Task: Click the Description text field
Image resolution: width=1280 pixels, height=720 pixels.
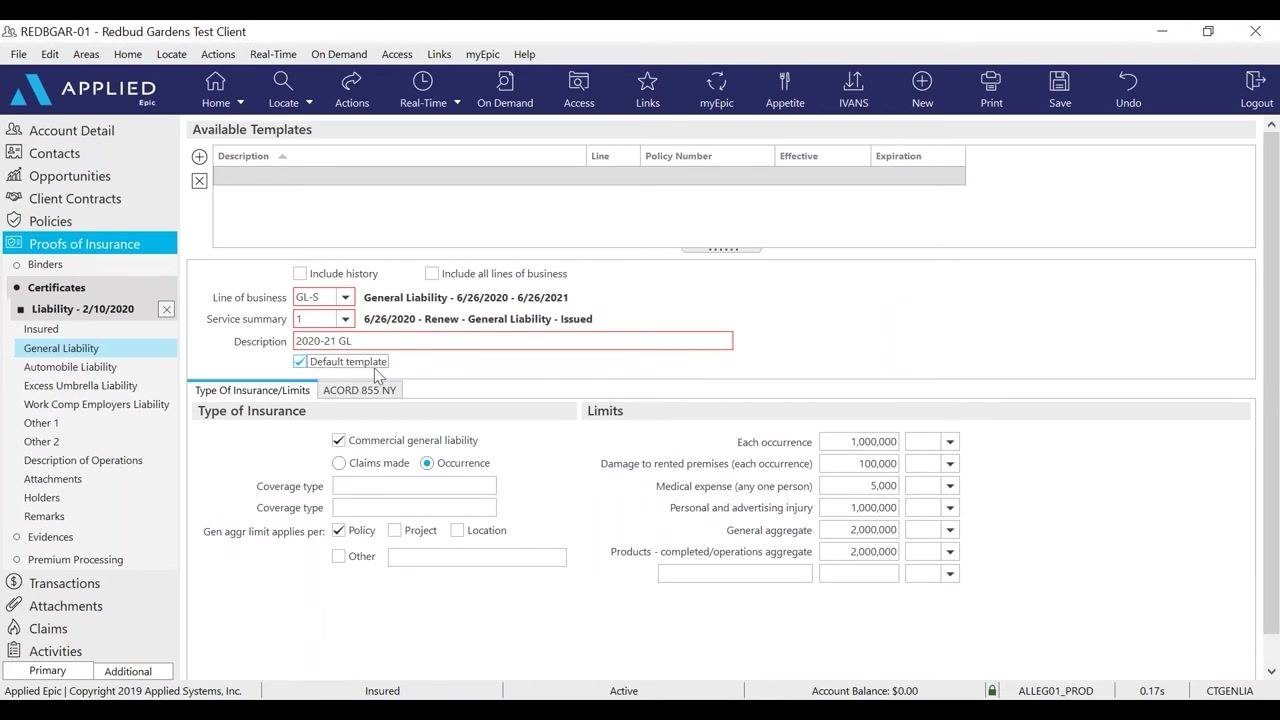Action: (513, 341)
